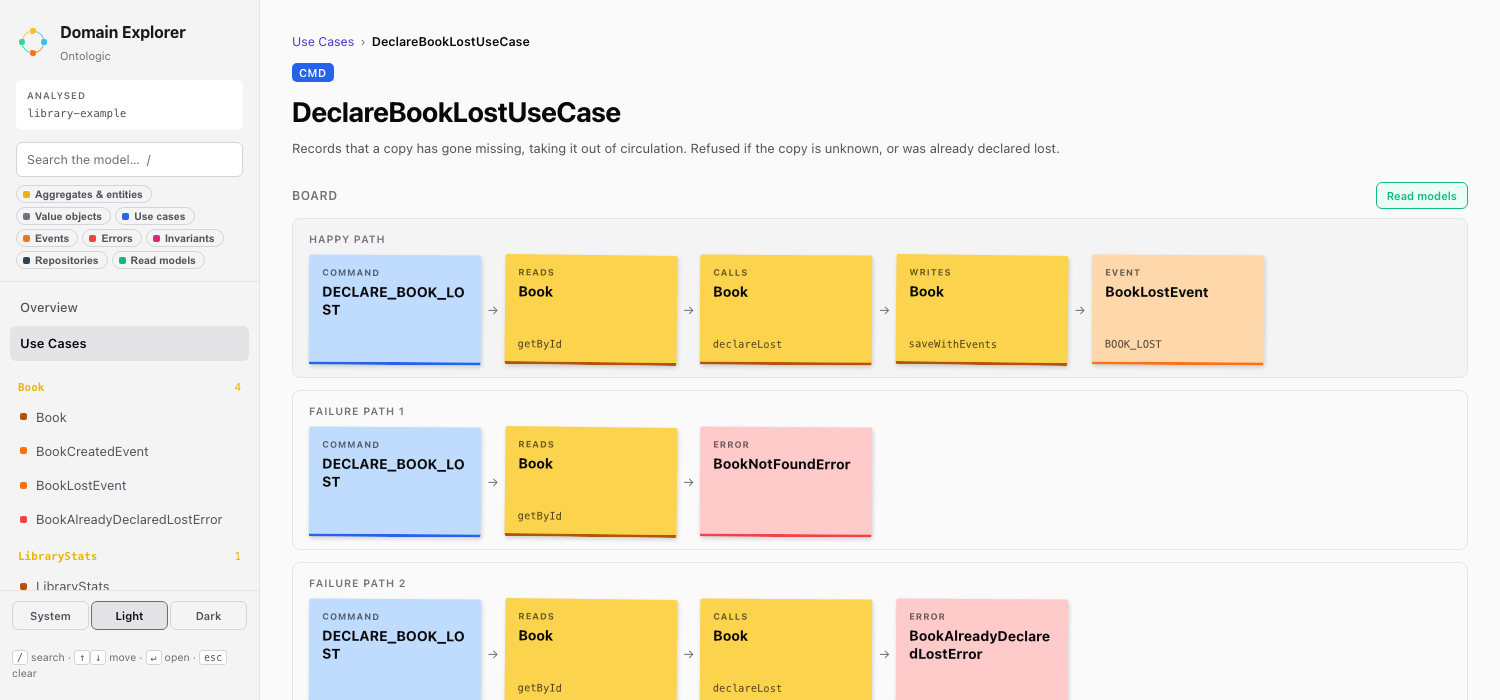The height and width of the screenshot is (700, 1500).
Task: Click the Domain Explorer logo icon
Action: [33, 42]
